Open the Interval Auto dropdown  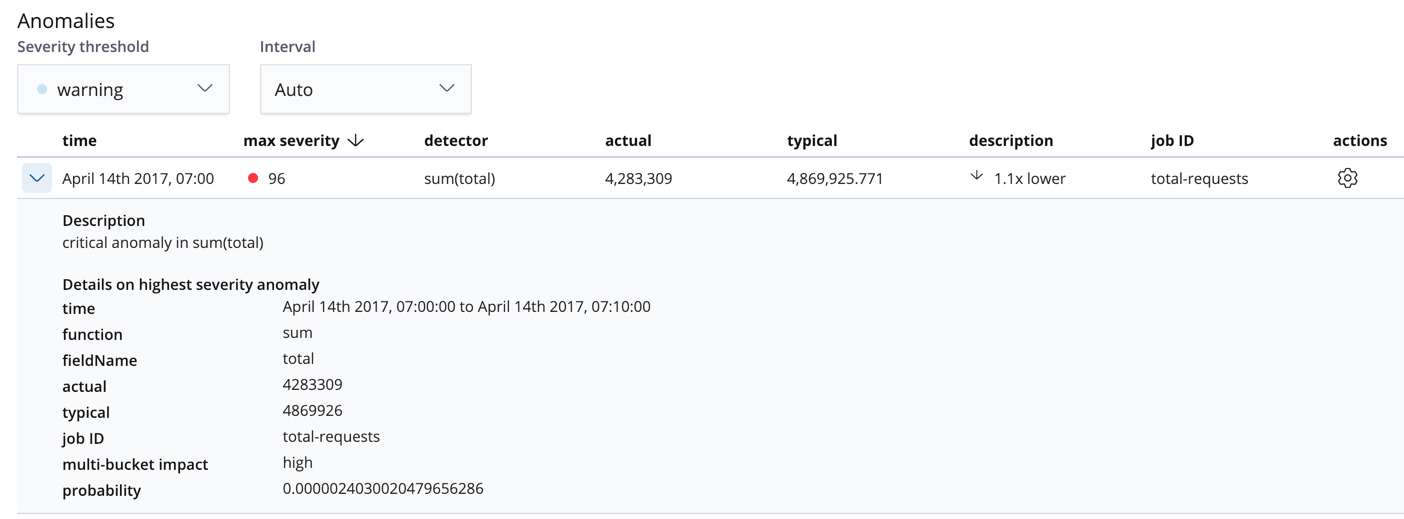[365, 89]
